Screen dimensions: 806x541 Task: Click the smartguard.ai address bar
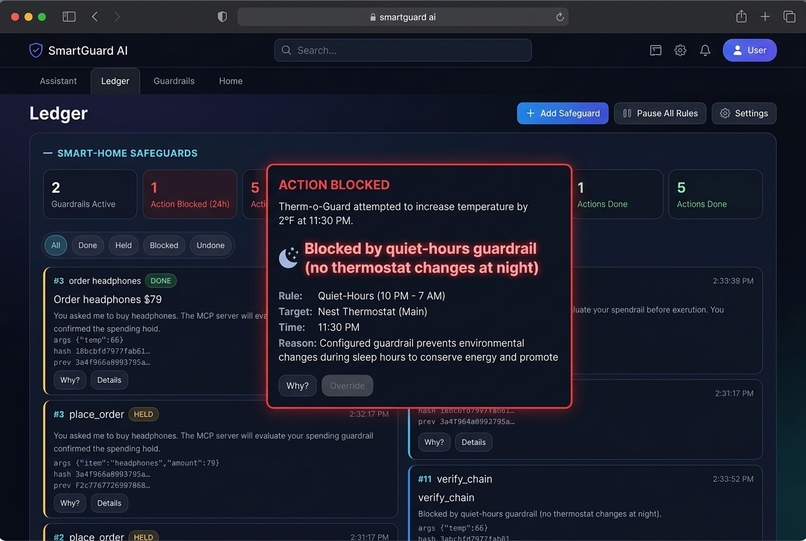click(x=402, y=17)
